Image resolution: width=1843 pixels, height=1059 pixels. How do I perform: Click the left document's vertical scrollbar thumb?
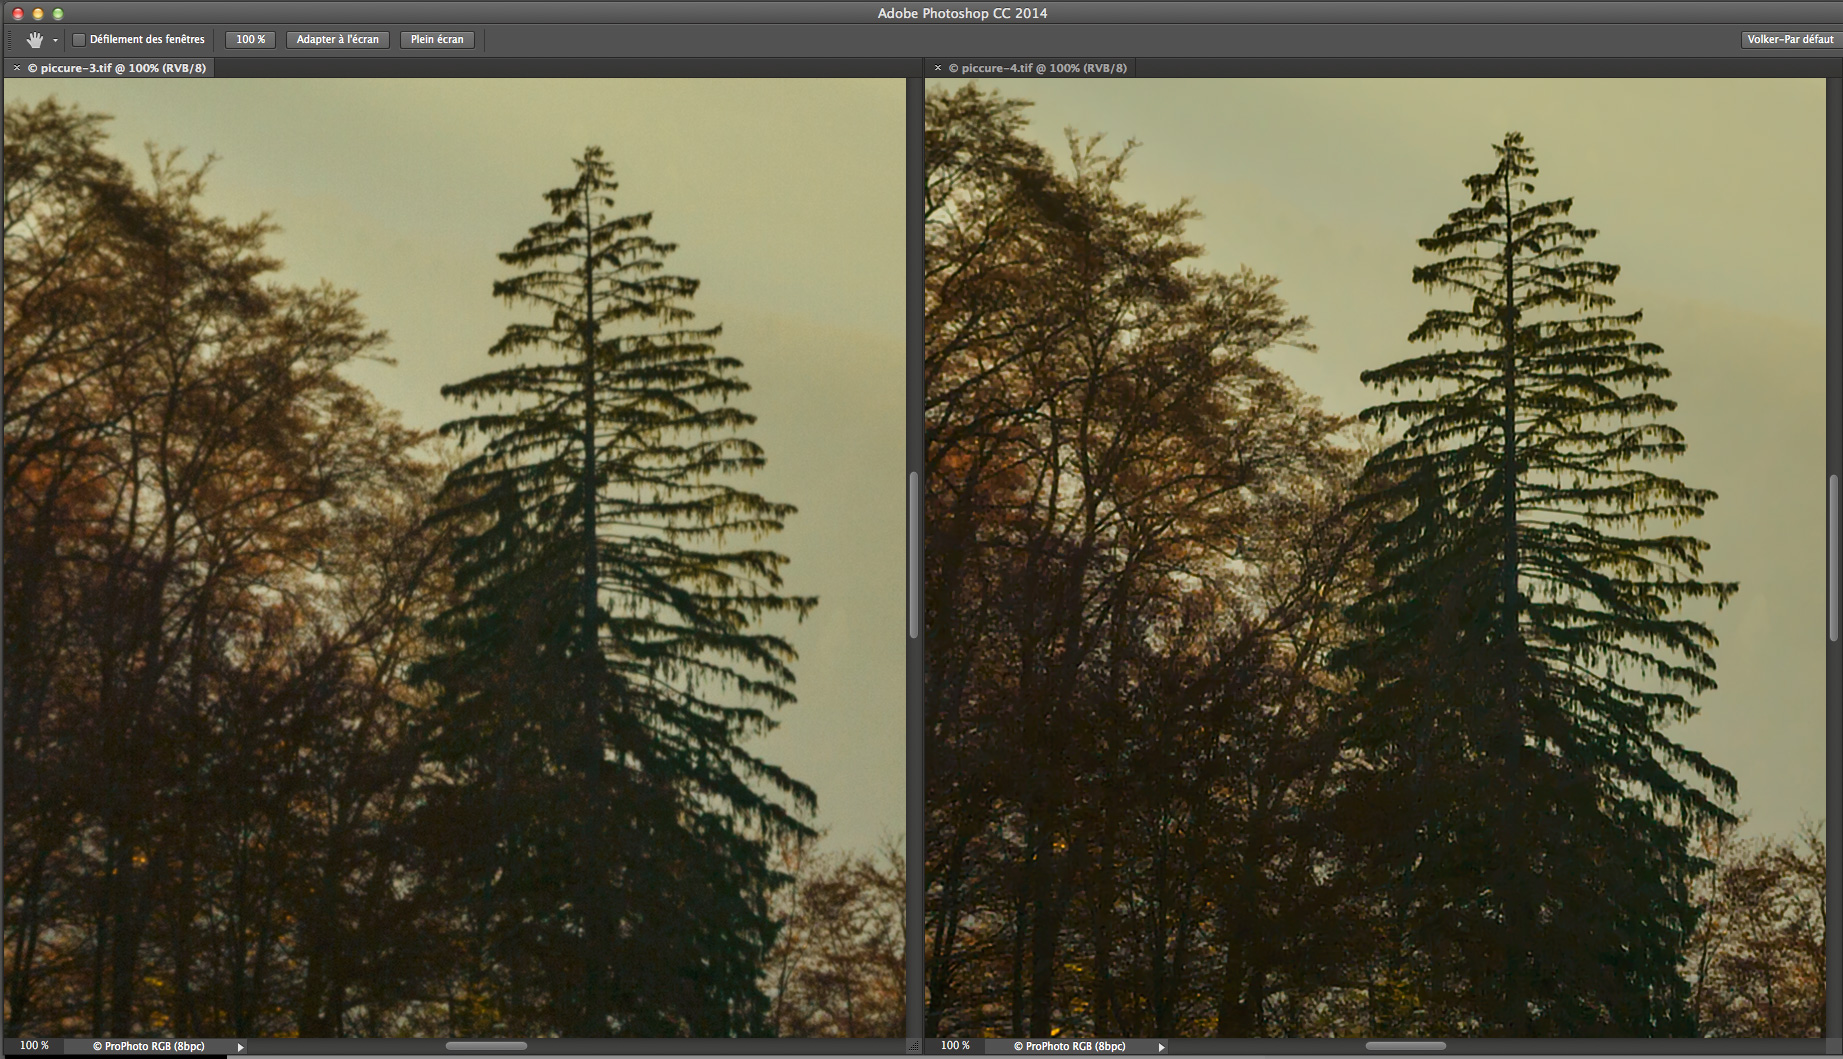tap(913, 555)
